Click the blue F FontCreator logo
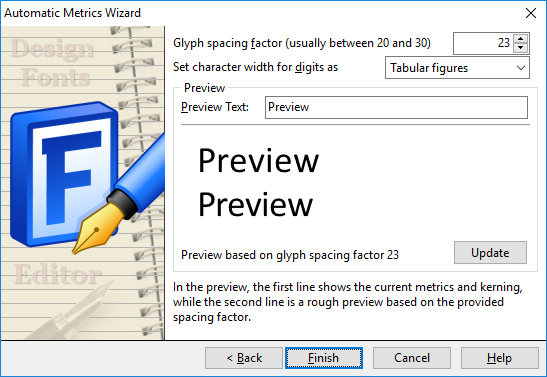Screen dimensions: 547x377 point(65,174)
